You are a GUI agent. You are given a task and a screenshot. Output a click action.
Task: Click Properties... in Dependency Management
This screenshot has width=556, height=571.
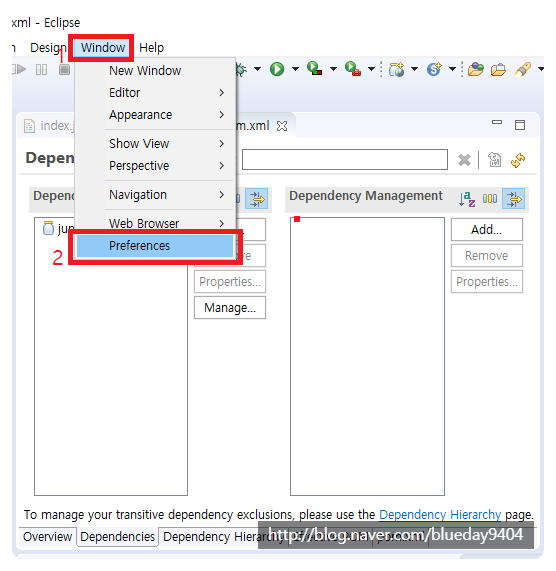pyautogui.click(x=487, y=281)
